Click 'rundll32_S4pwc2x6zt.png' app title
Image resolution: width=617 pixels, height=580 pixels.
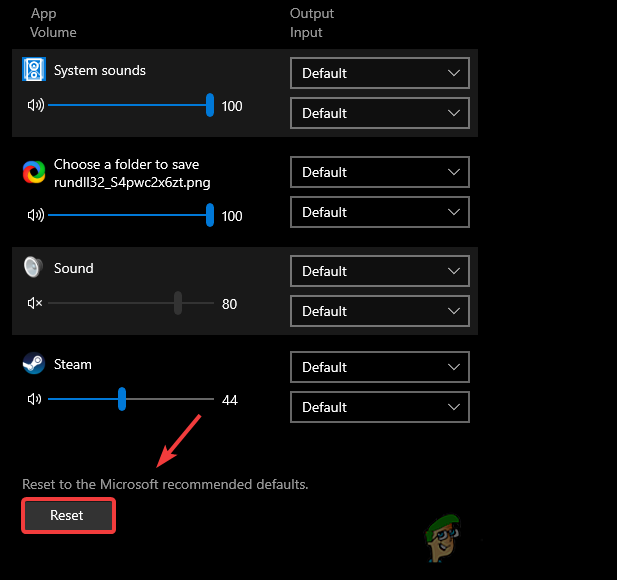click(x=132, y=183)
